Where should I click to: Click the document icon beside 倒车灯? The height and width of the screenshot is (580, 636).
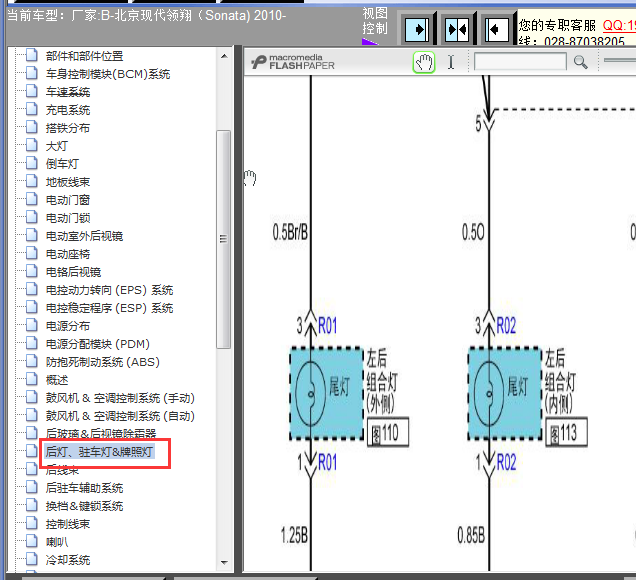coord(32,163)
